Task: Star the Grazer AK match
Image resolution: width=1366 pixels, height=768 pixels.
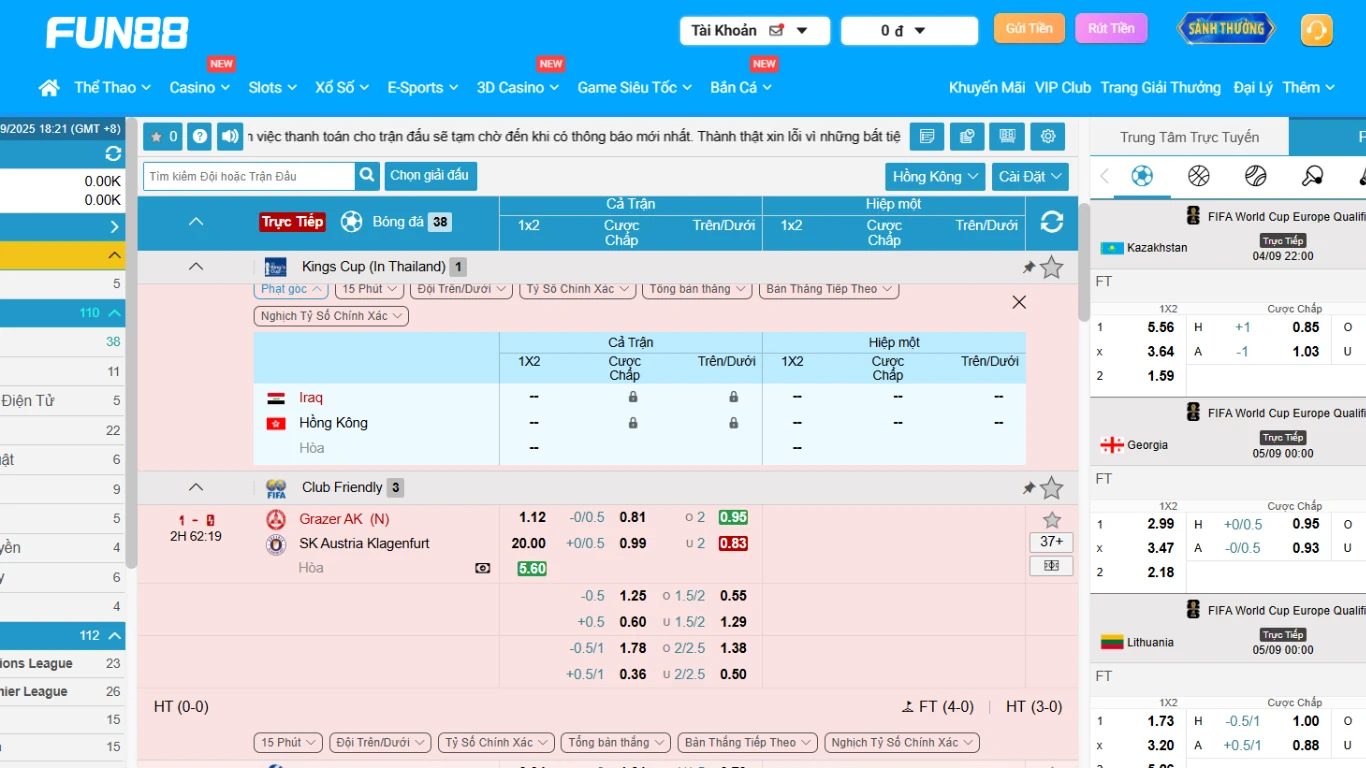Action: tap(1051, 520)
